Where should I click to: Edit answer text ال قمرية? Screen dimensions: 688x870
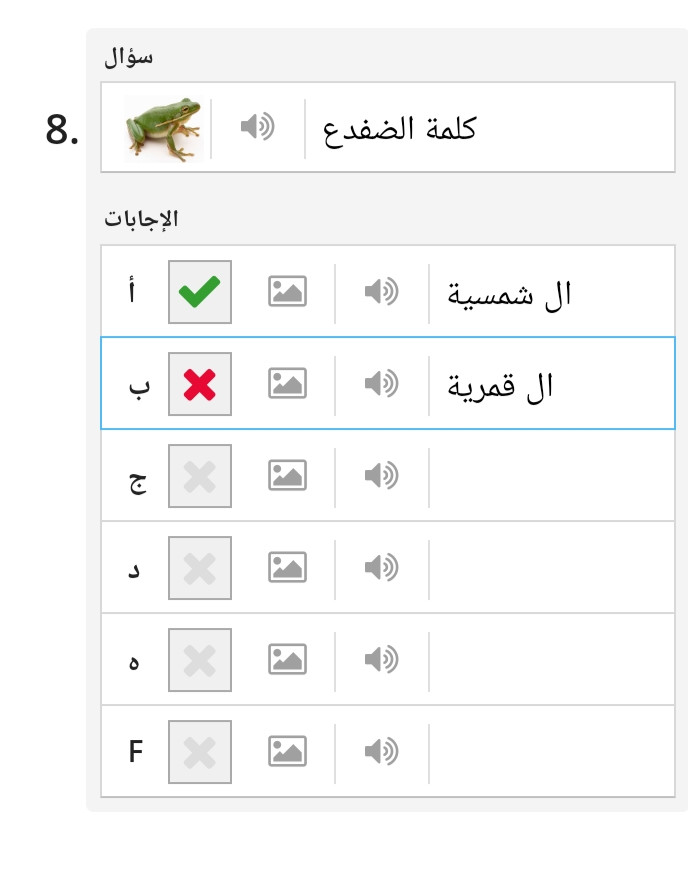pos(500,386)
